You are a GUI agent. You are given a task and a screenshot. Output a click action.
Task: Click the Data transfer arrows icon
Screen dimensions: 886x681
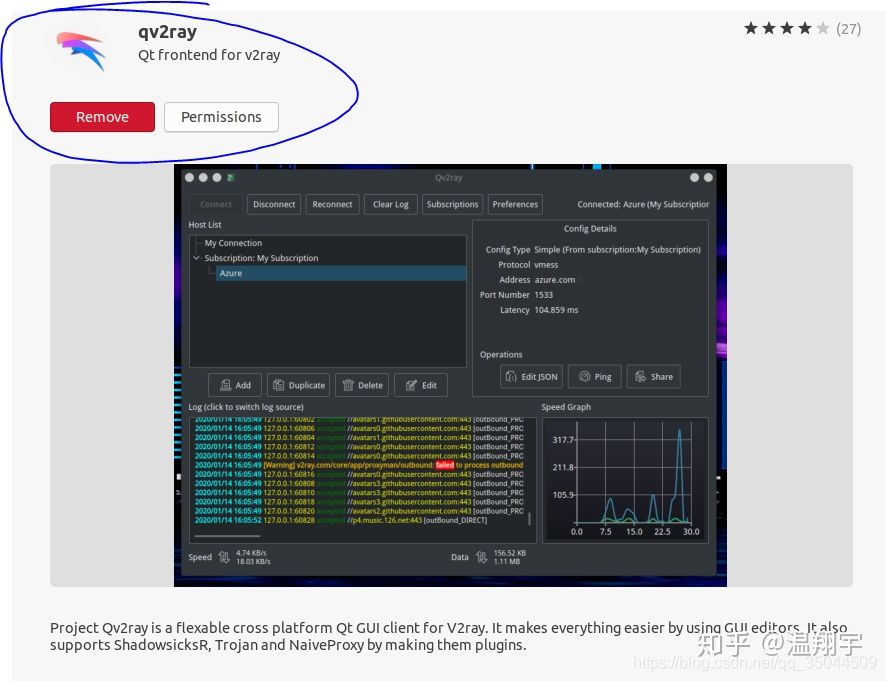pyautogui.click(x=482, y=557)
